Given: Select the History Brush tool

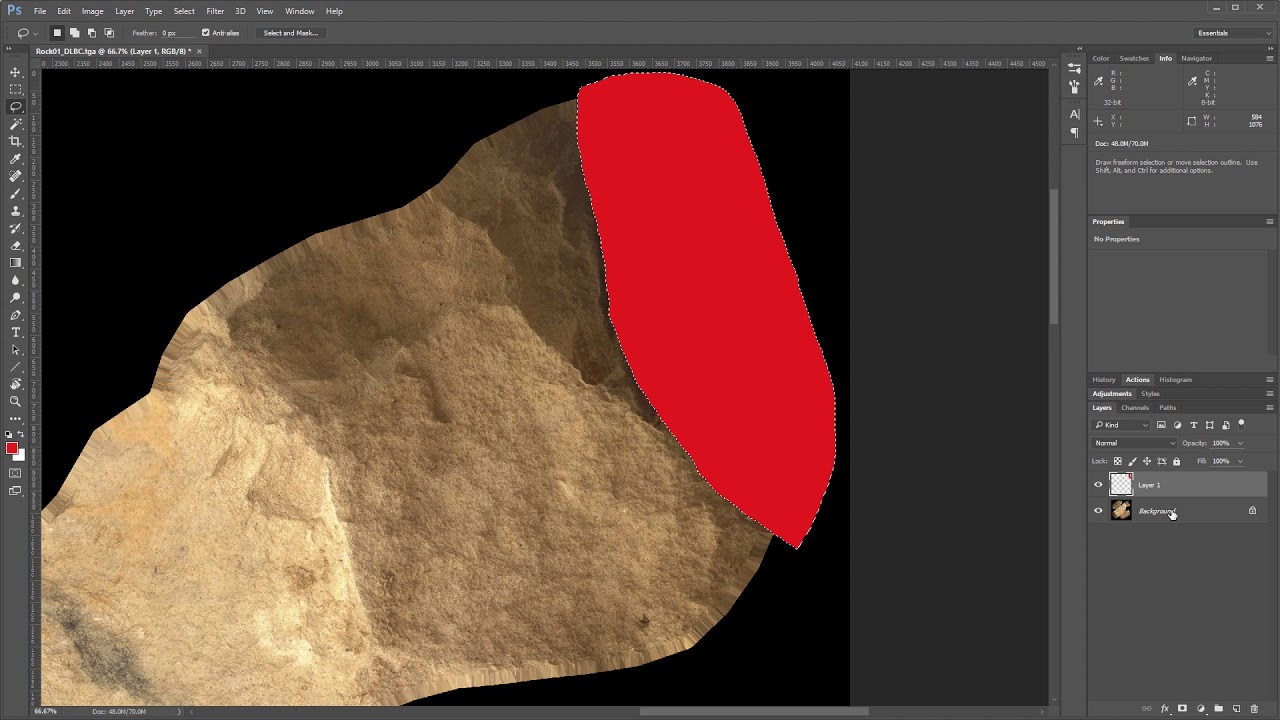Looking at the screenshot, I should click(15, 228).
